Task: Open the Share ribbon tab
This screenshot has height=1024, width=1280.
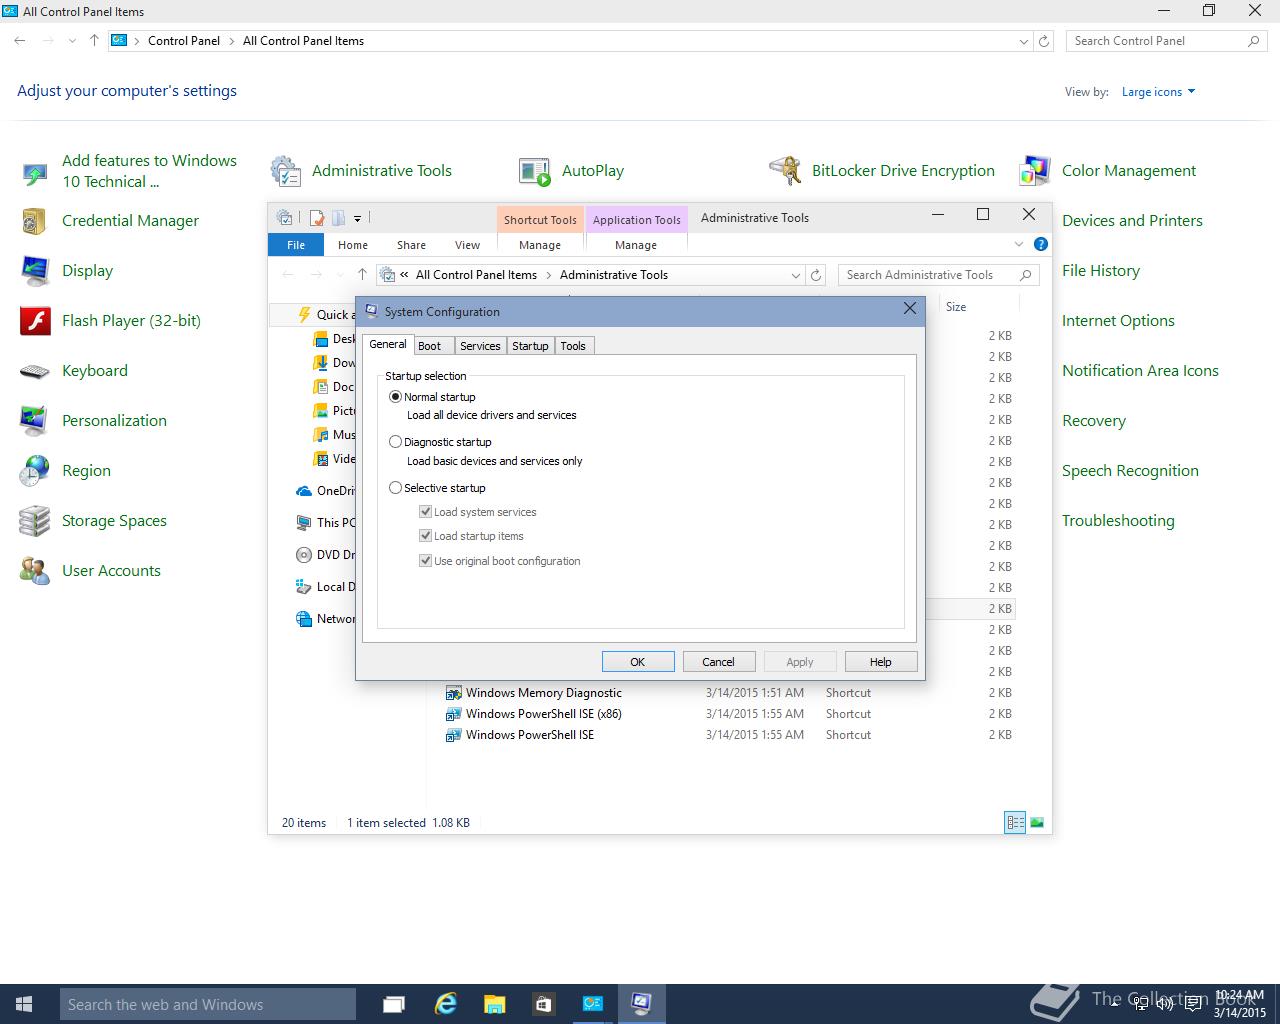Action: tap(411, 245)
